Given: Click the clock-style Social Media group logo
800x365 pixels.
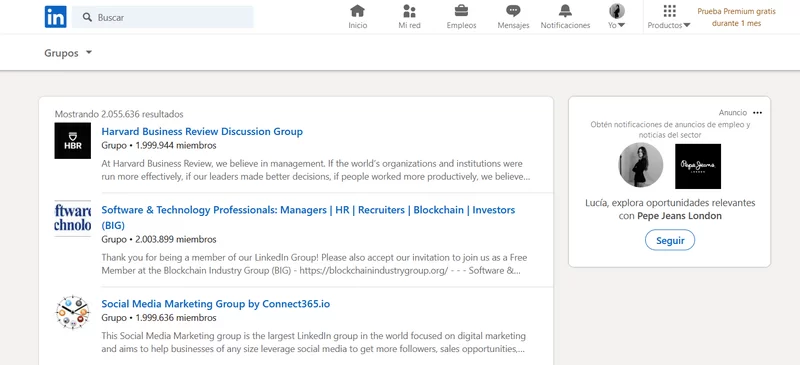Looking at the screenshot, I should [x=72, y=312].
